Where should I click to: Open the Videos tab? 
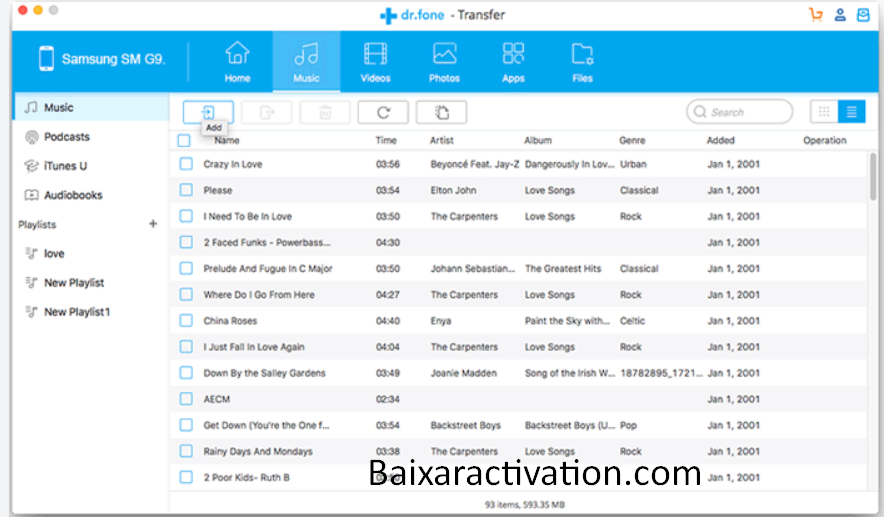tap(375, 62)
